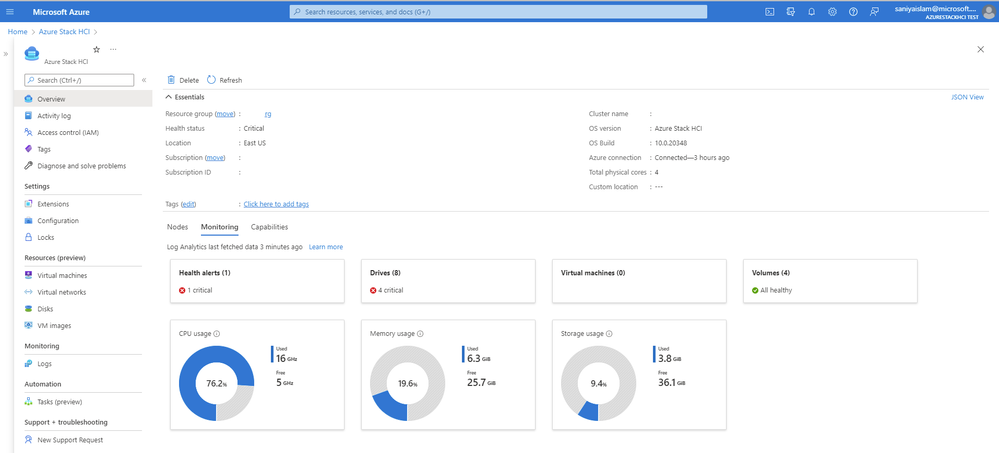Click the Azure Stack HCI breadcrumb link
The width and height of the screenshot is (999, 453).
click(65, 31)
